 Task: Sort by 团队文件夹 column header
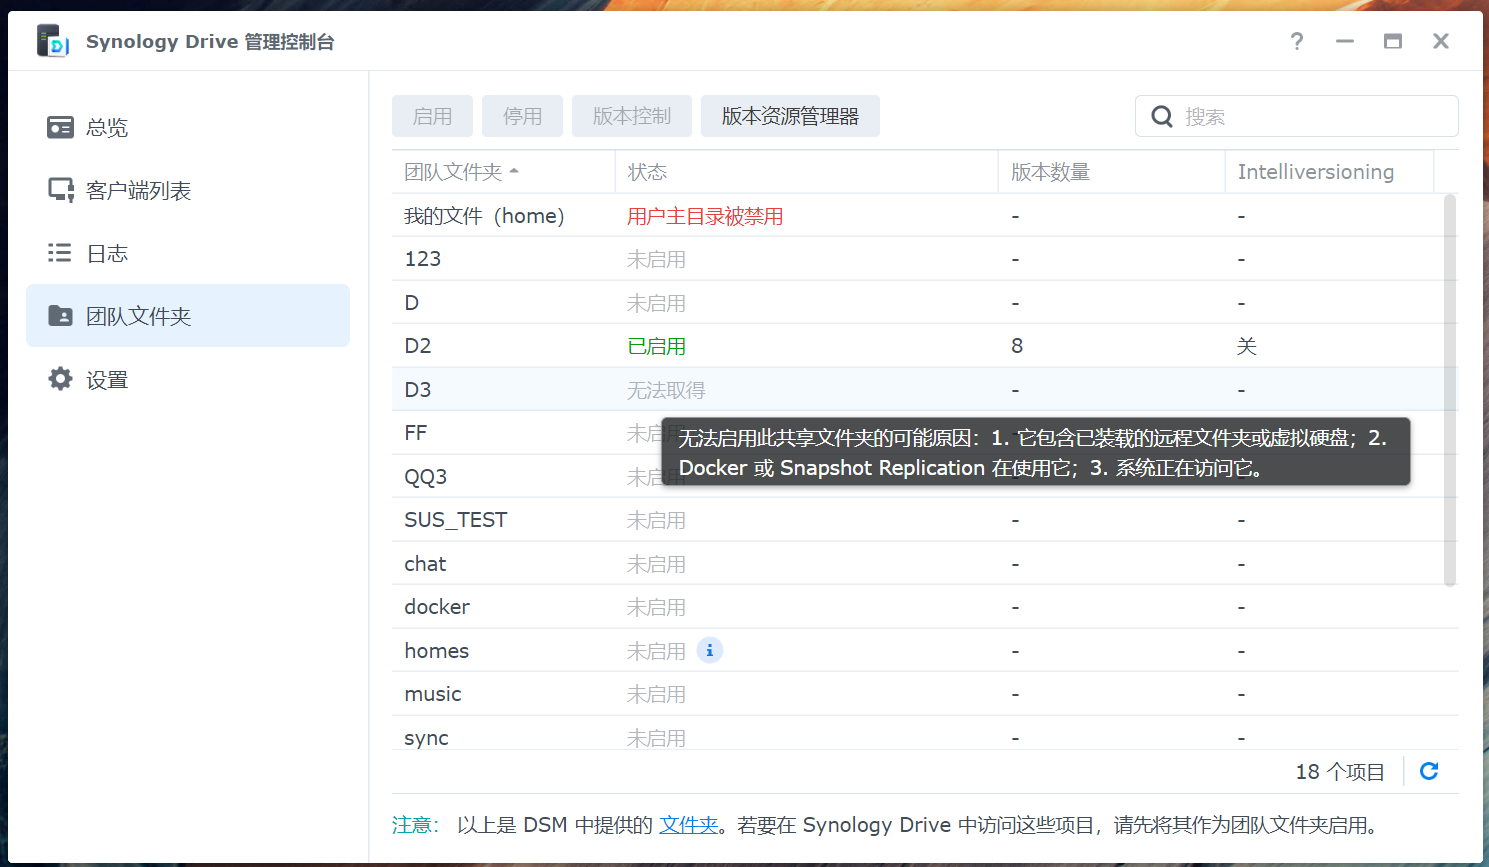[503, 172]
